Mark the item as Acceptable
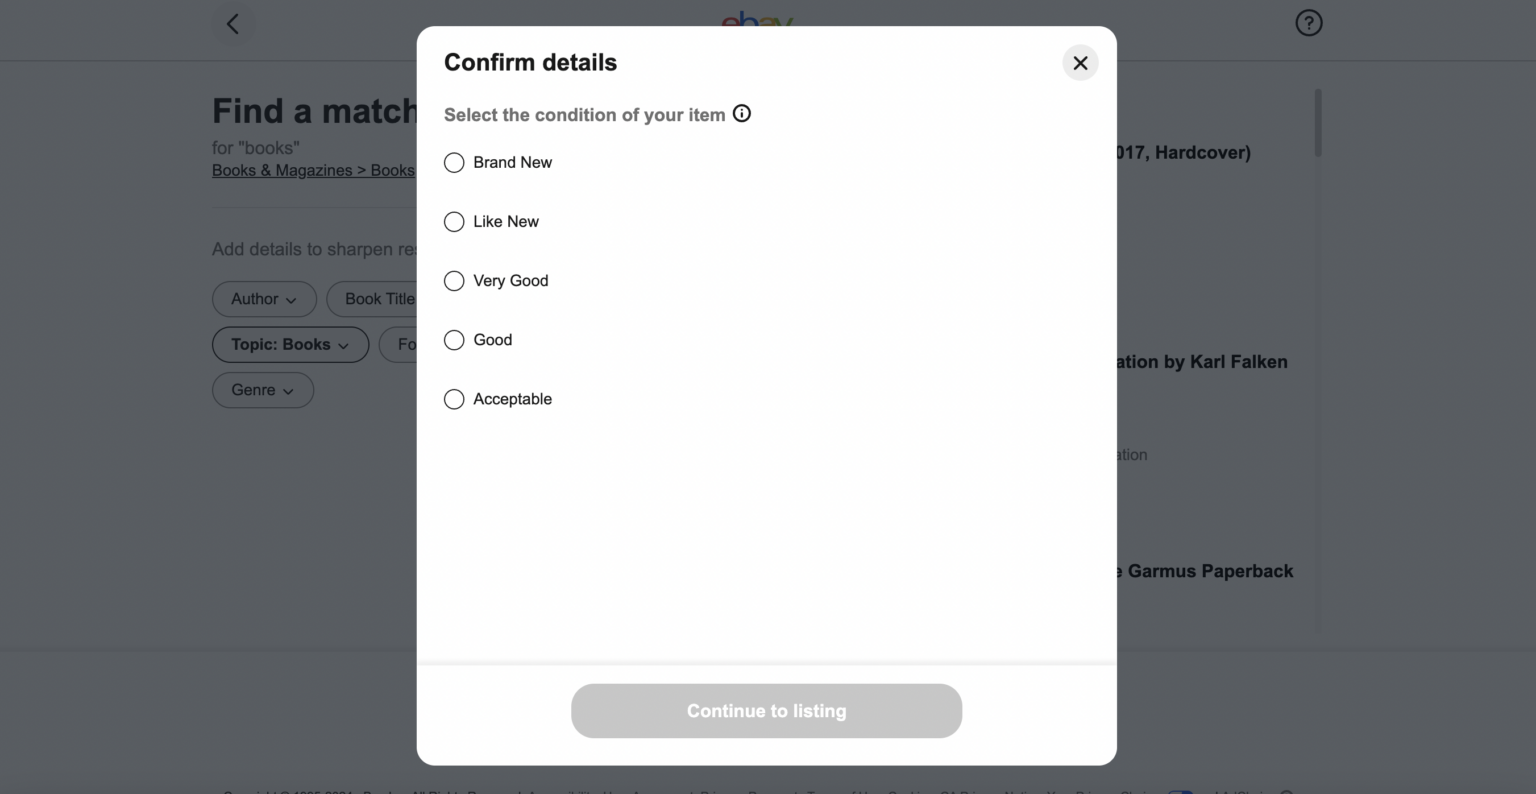This screenshot has height=794, width=1536. click(454, 399)
